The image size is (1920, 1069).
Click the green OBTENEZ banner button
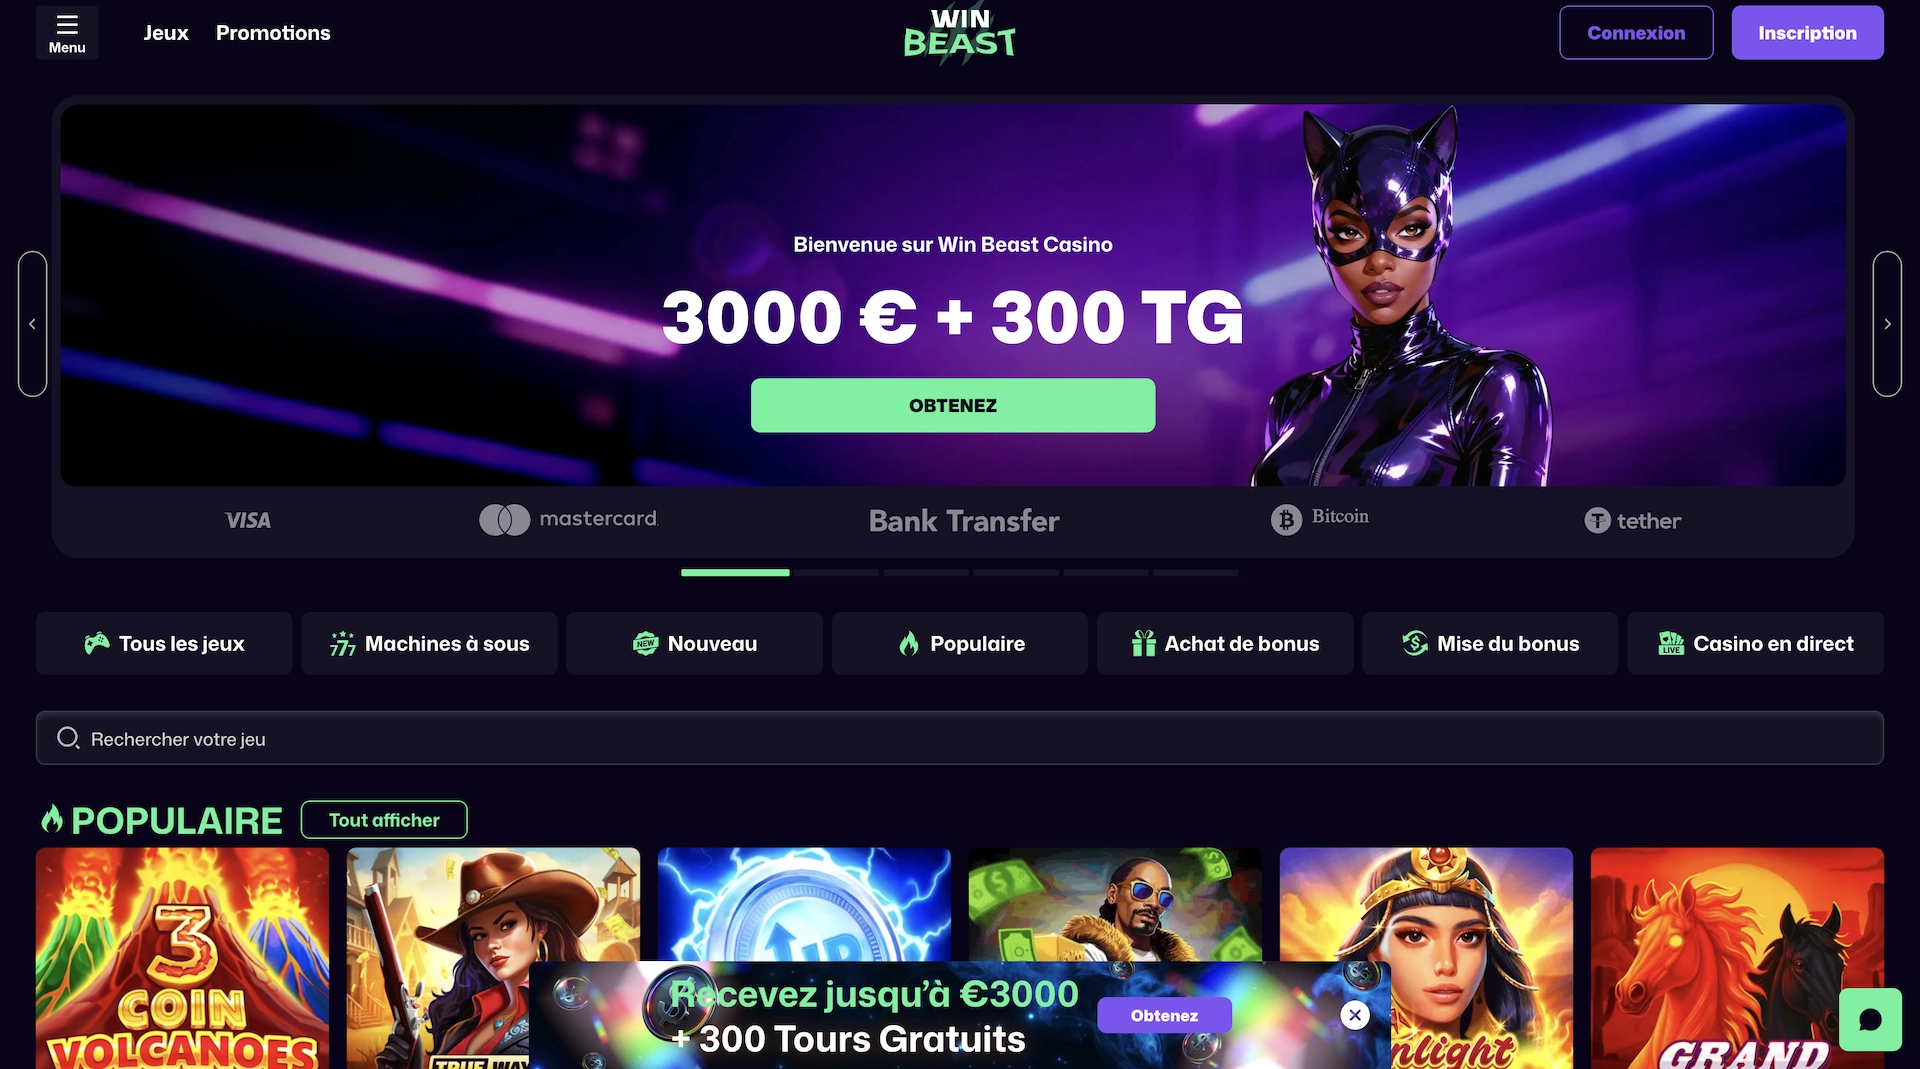coord(953,405)
